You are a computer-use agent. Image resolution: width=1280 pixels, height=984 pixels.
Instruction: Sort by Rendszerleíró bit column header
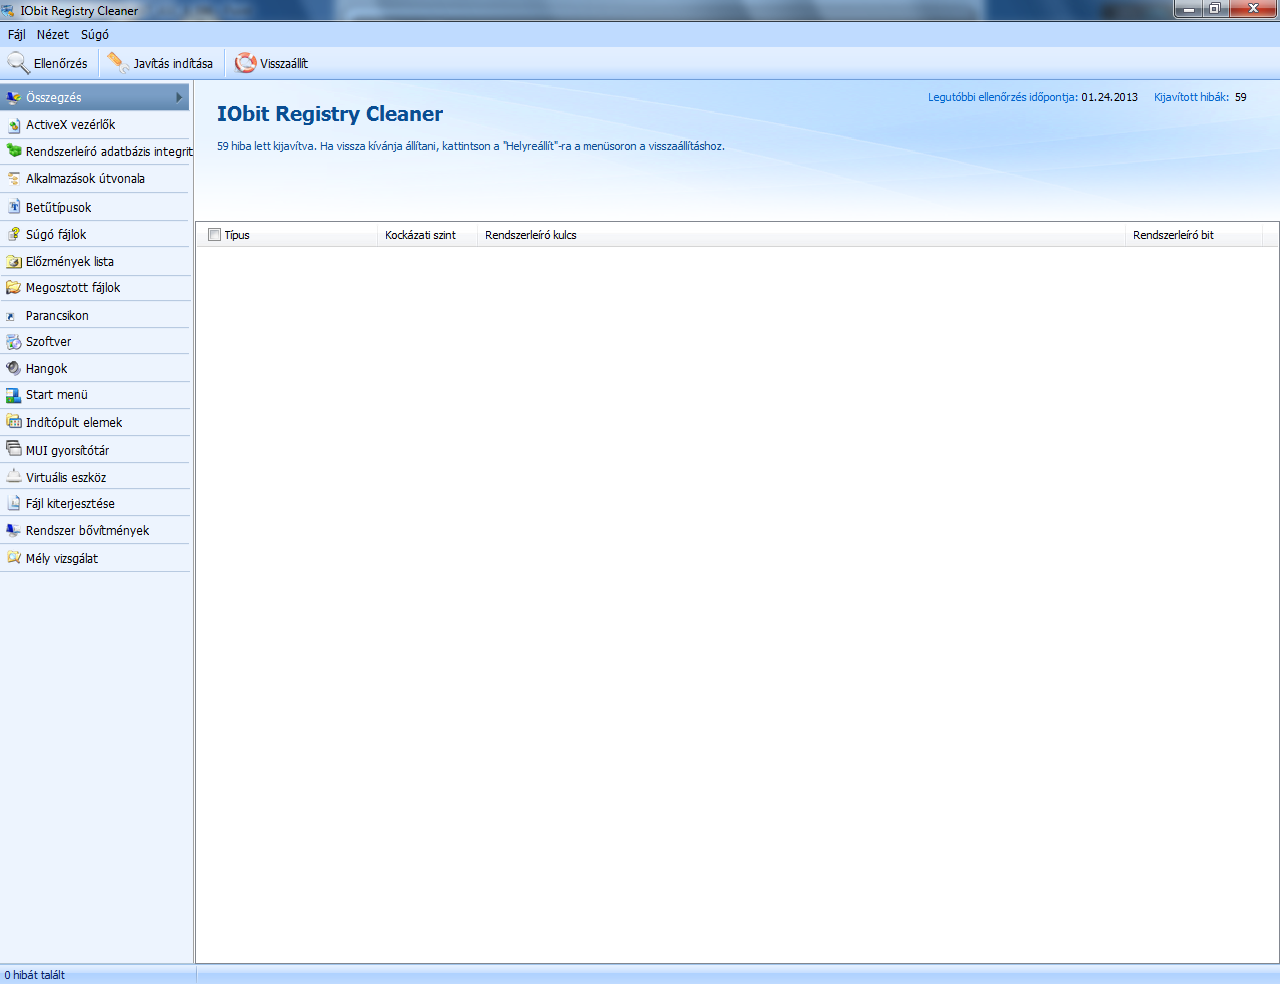[x=1194, y=235]
